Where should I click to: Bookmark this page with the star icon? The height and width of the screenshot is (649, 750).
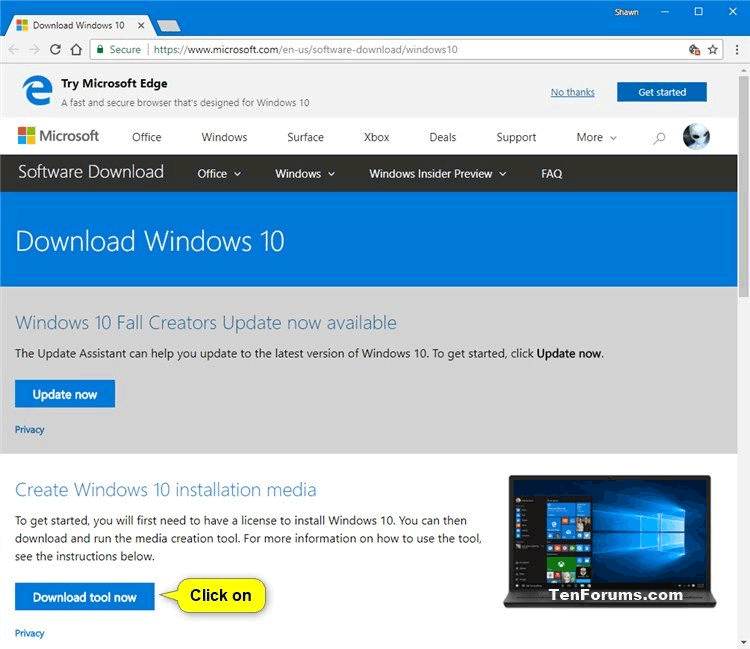(x=713, y=49)
